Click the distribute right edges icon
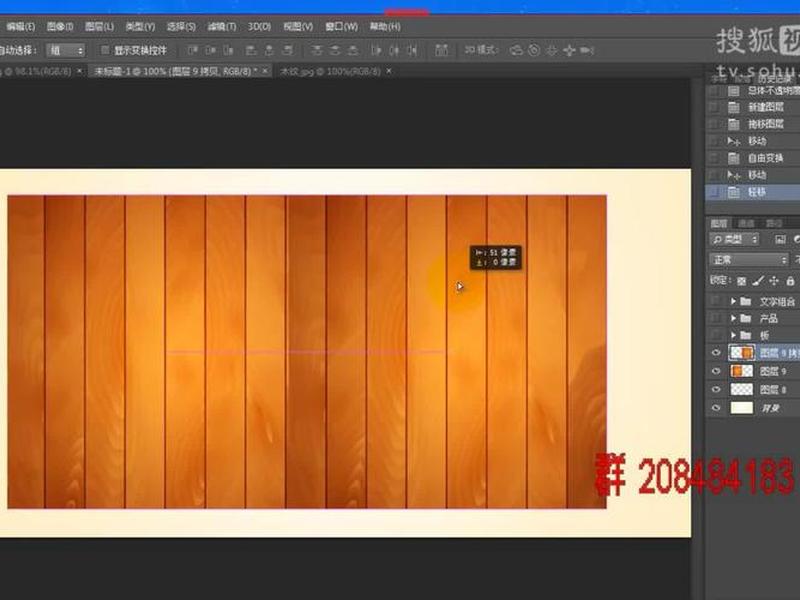 click(412, 50)
